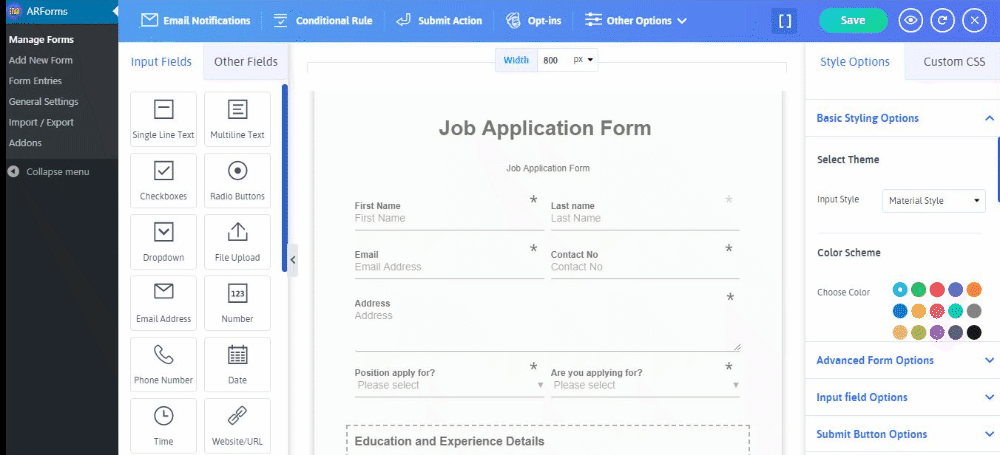Add a Phone Number field
This screenshot has width=1000, height=455.
[163, 364]
